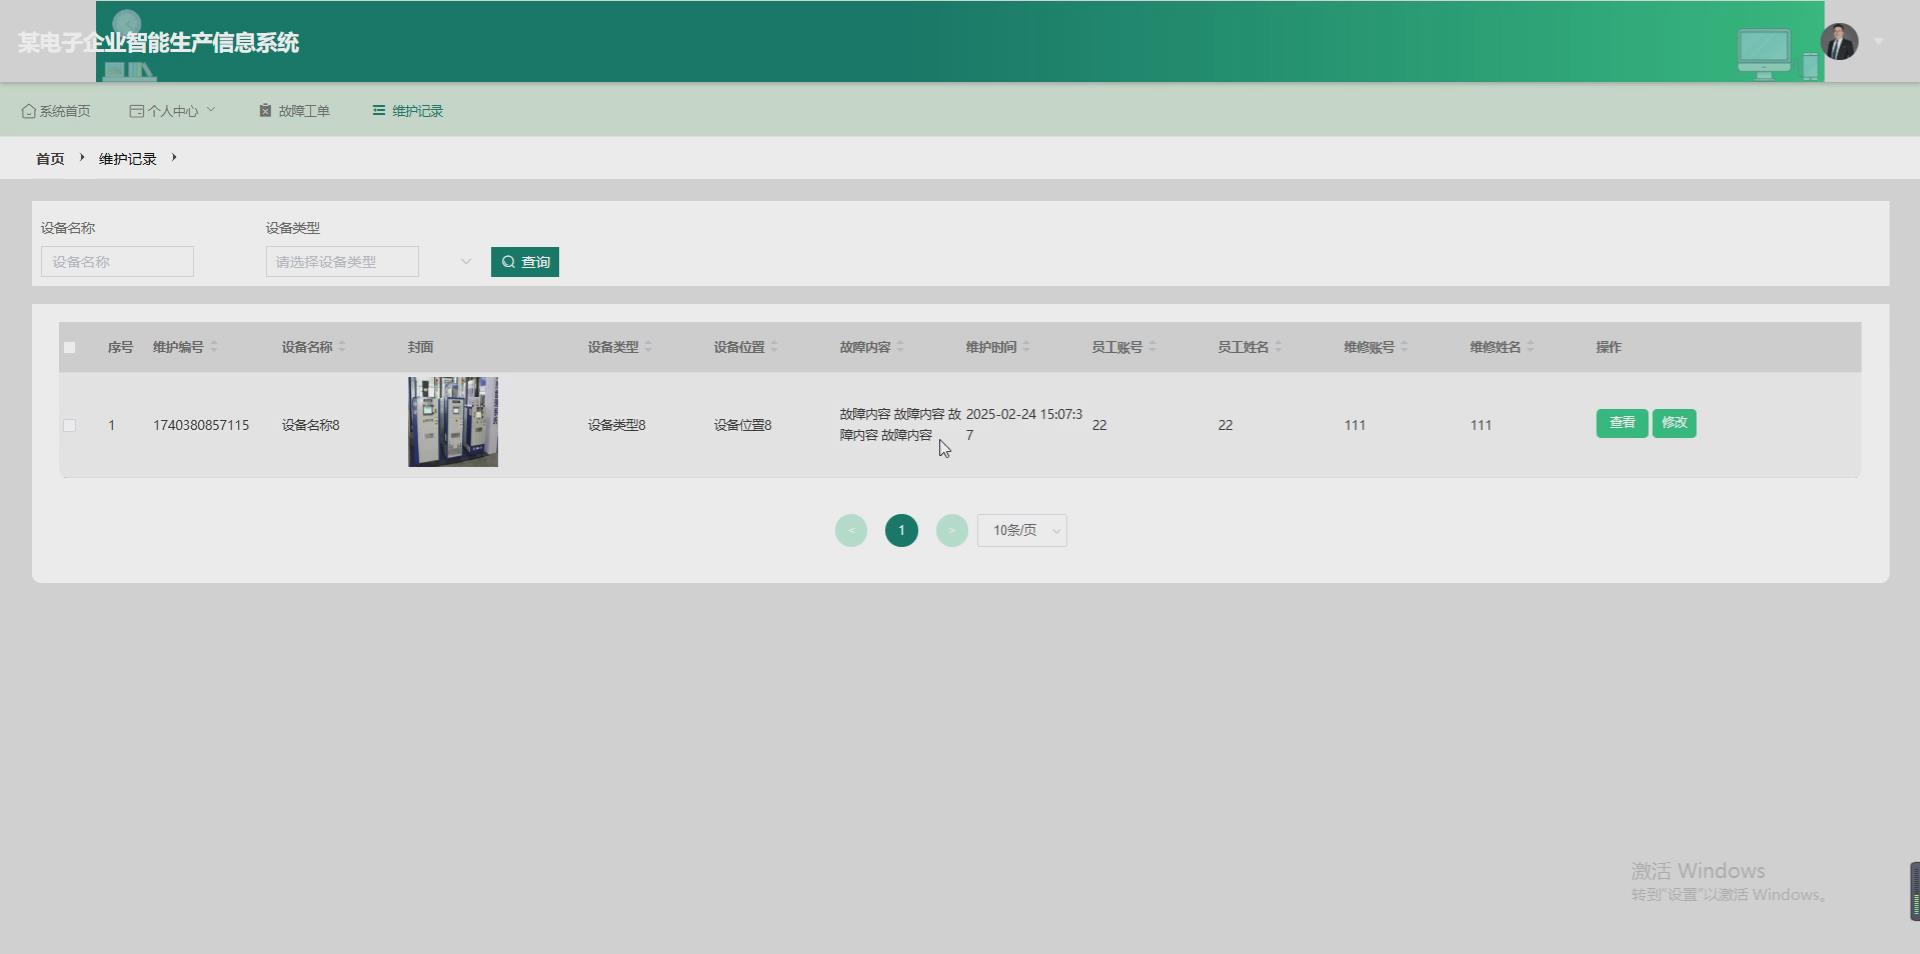Focus the 设备名称 search input
1920x954 pixels.
click(117, 262)
